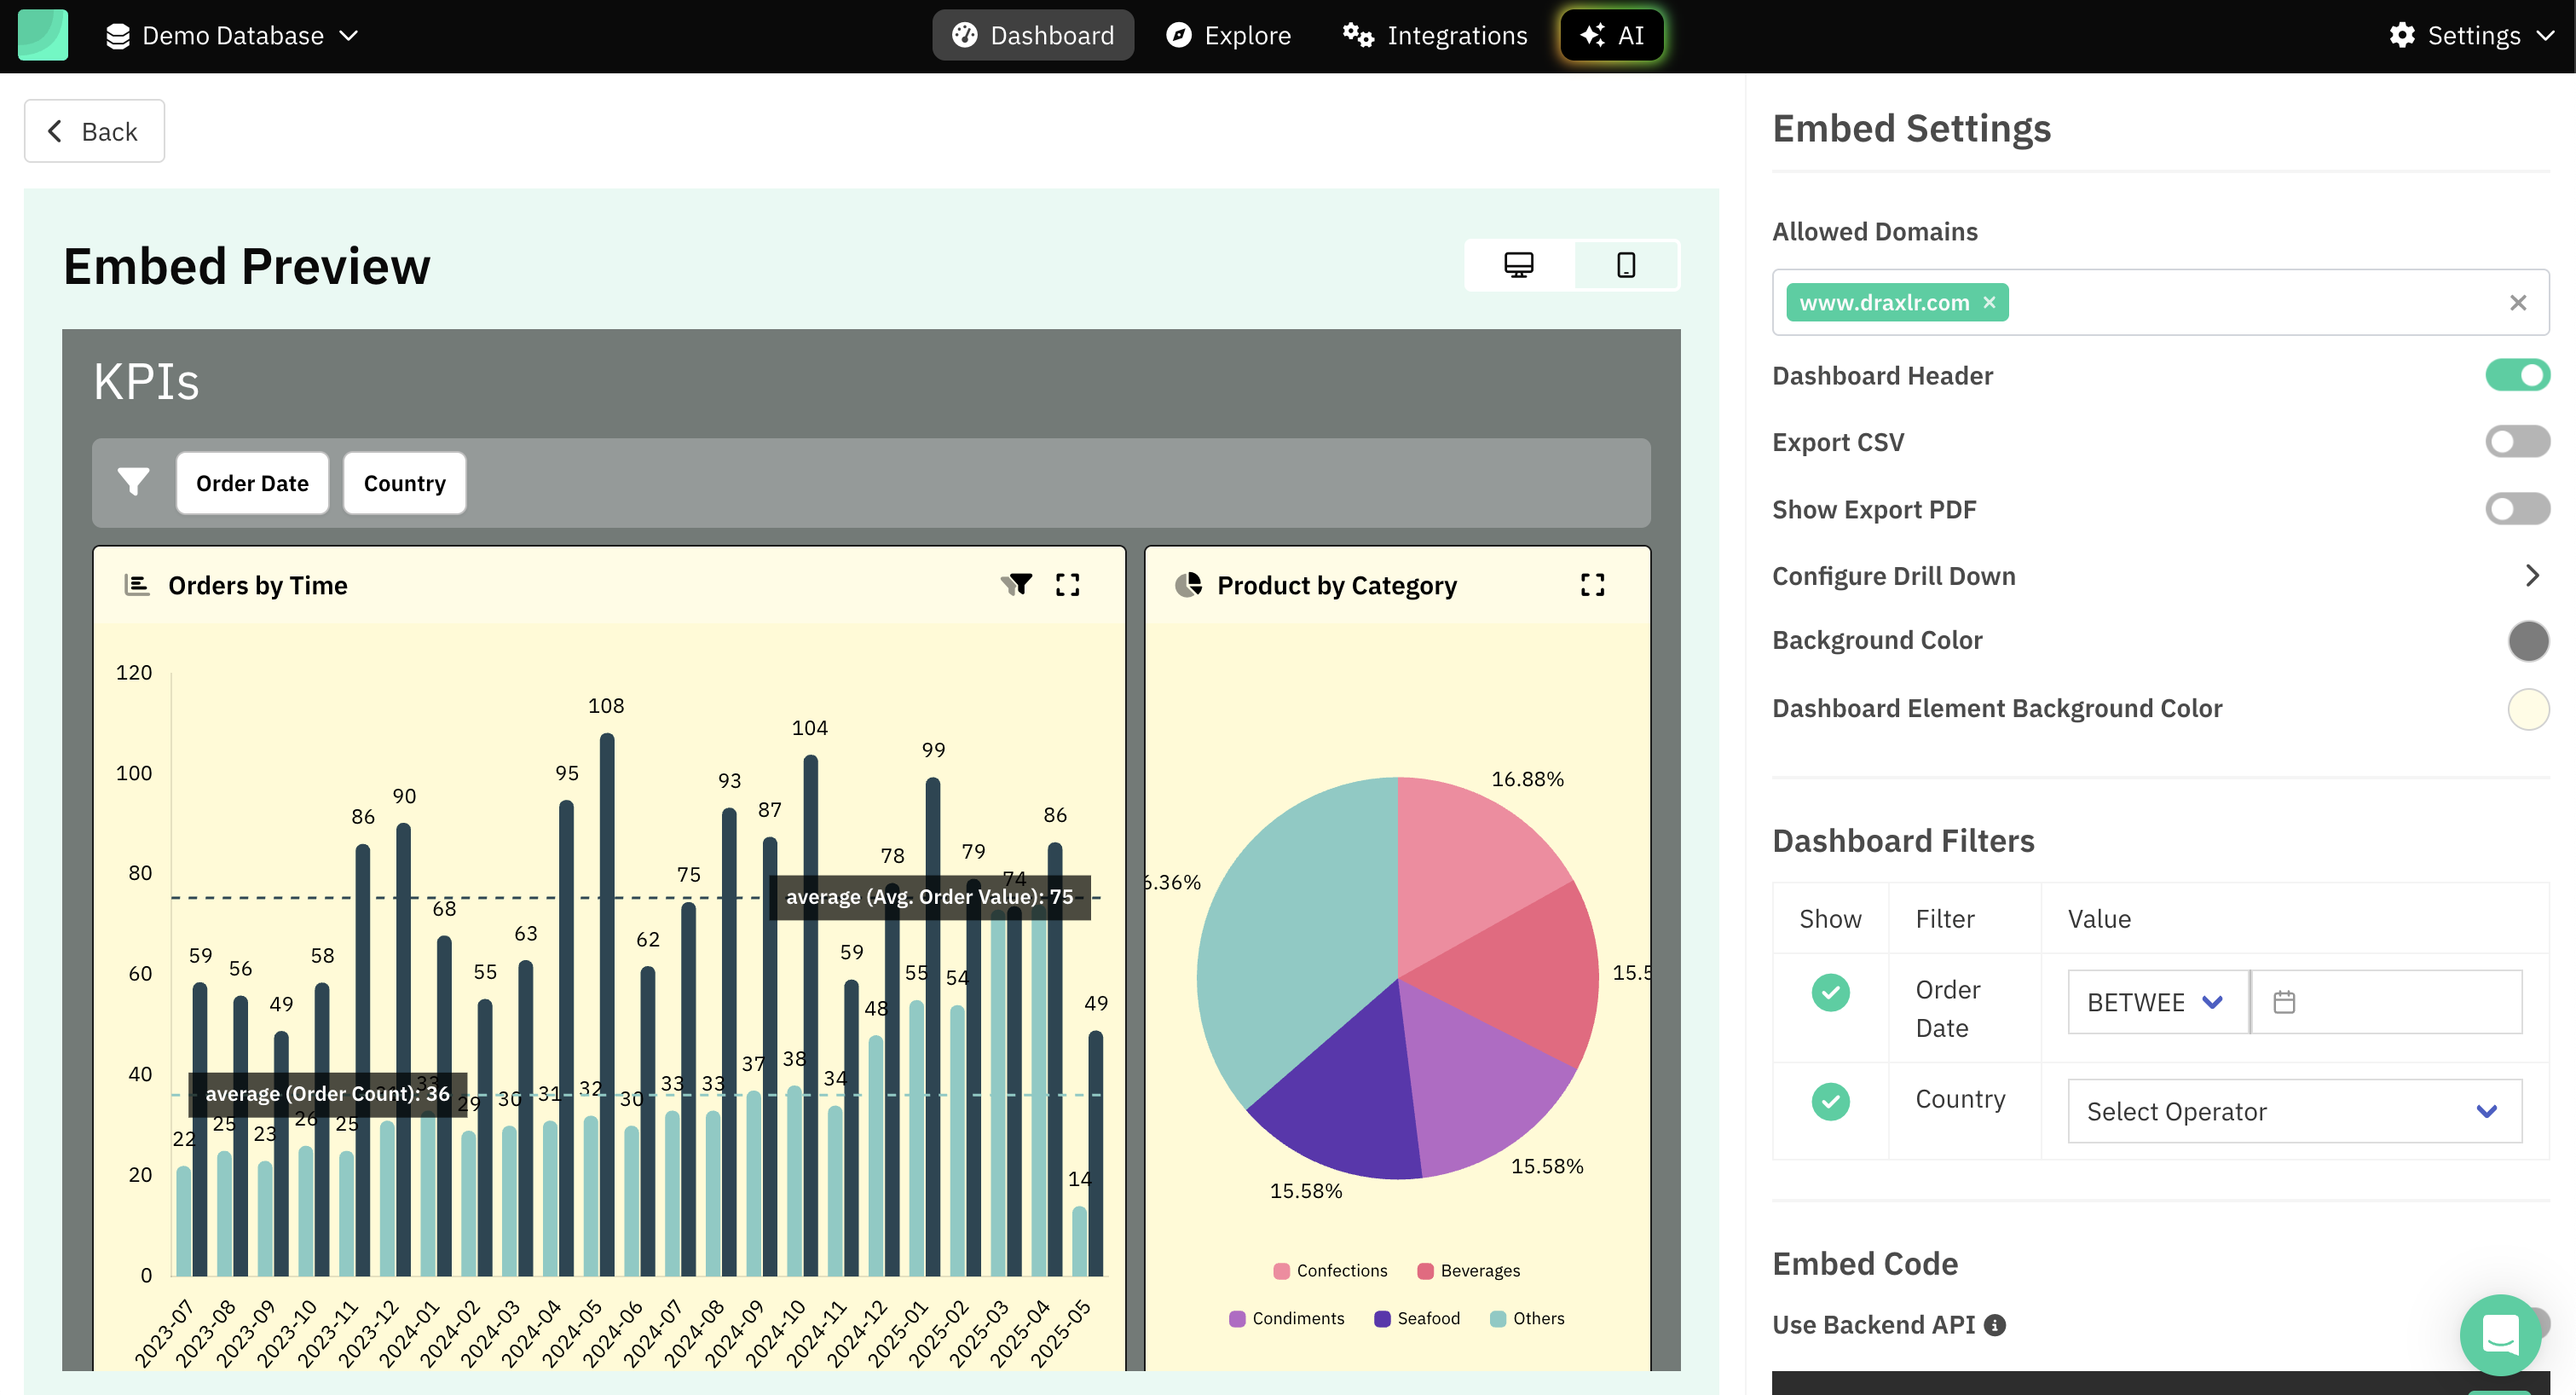Image resolution: width=2576 pixels, height=1395 pixels.
Task: Click the Orders by Time filter icon
Action: [x=1017, y=584]
